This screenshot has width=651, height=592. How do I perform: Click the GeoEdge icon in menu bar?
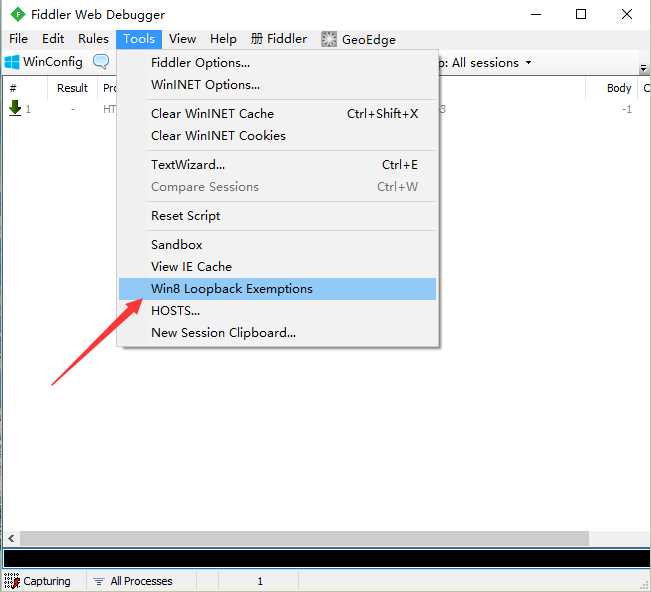pos(329,39)
